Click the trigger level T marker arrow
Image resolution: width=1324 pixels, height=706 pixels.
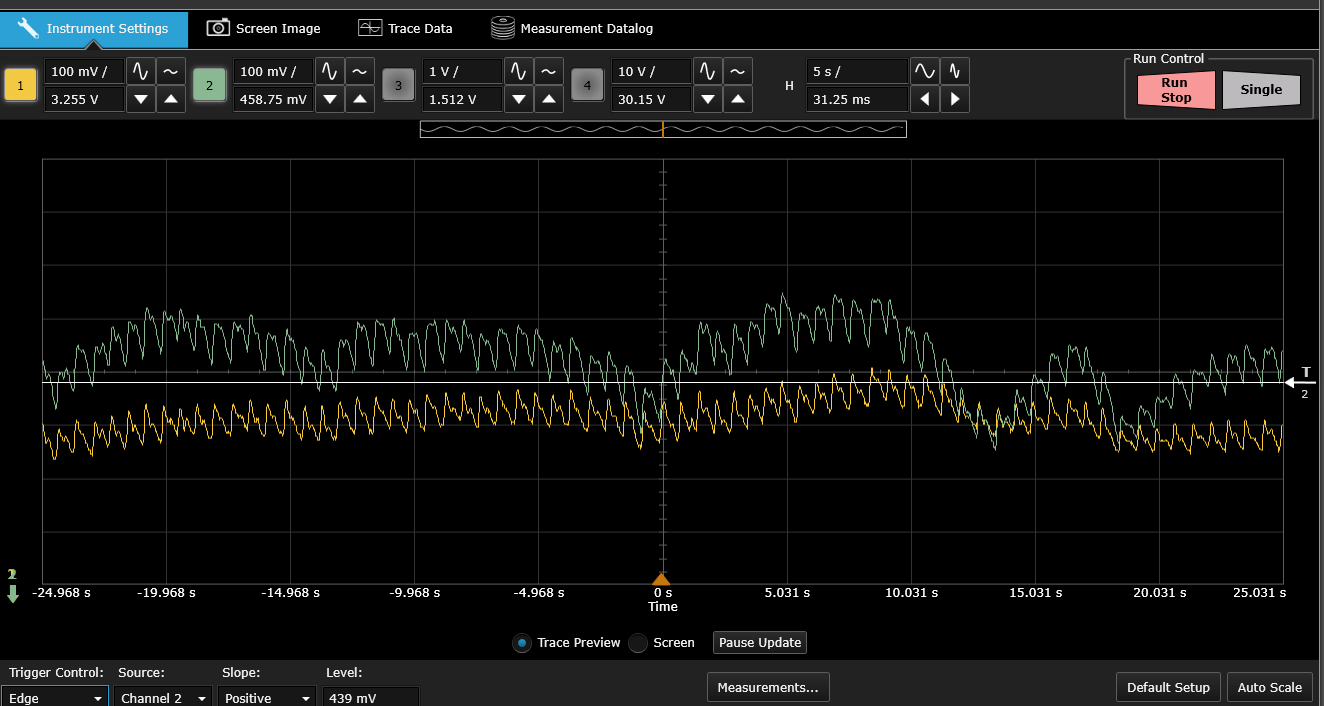pos(1300,381)
